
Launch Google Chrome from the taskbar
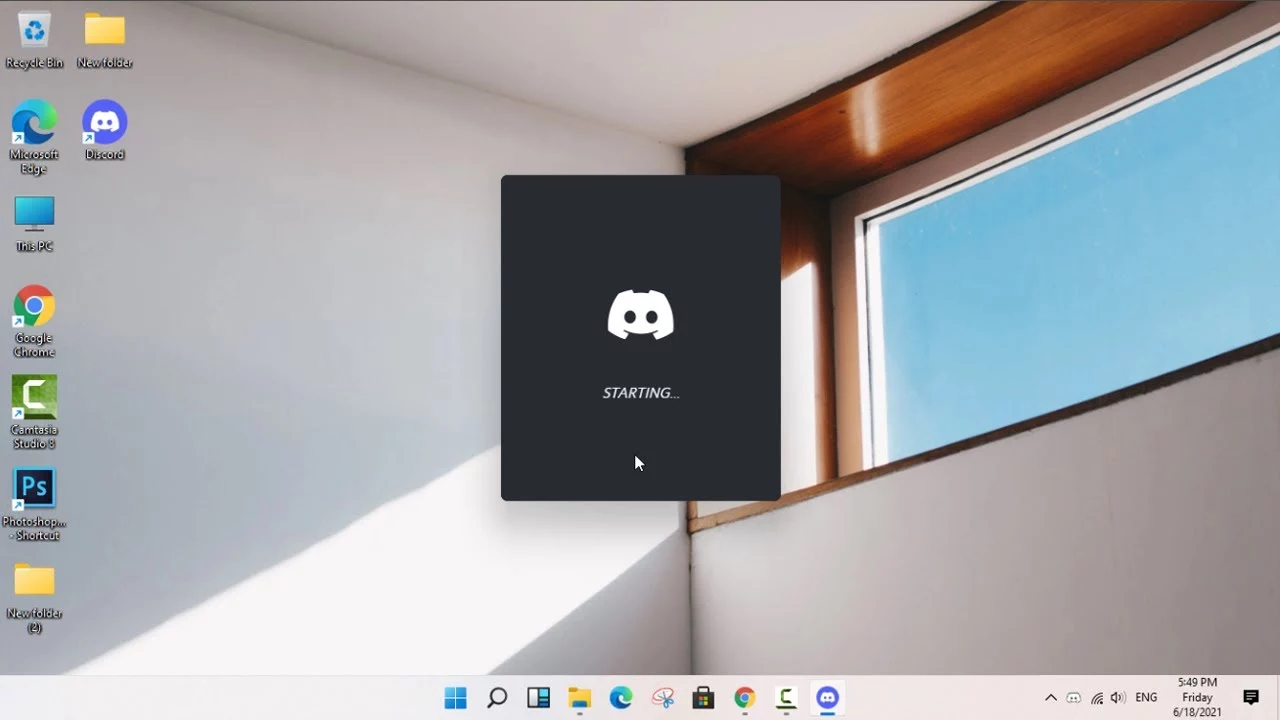click(x=744, y=698)
